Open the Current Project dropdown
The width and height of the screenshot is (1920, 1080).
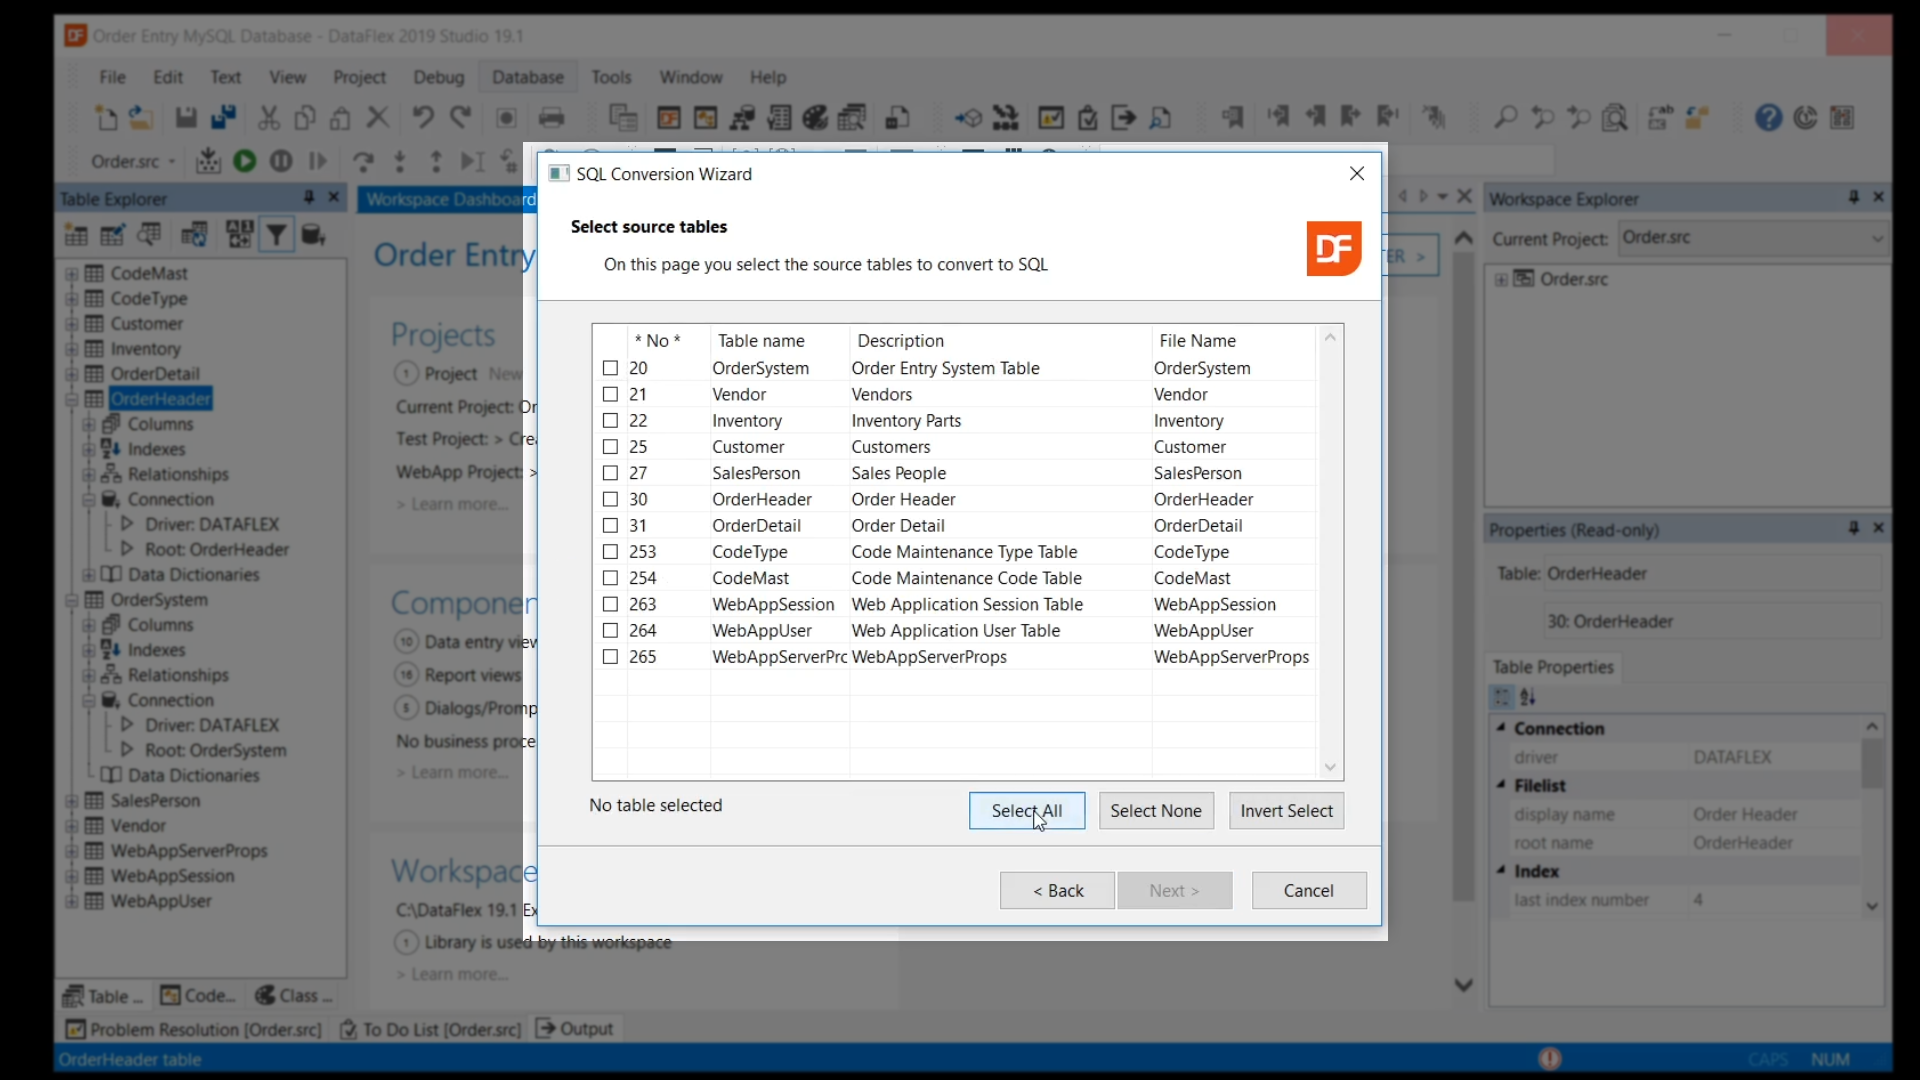[1876, 238]
